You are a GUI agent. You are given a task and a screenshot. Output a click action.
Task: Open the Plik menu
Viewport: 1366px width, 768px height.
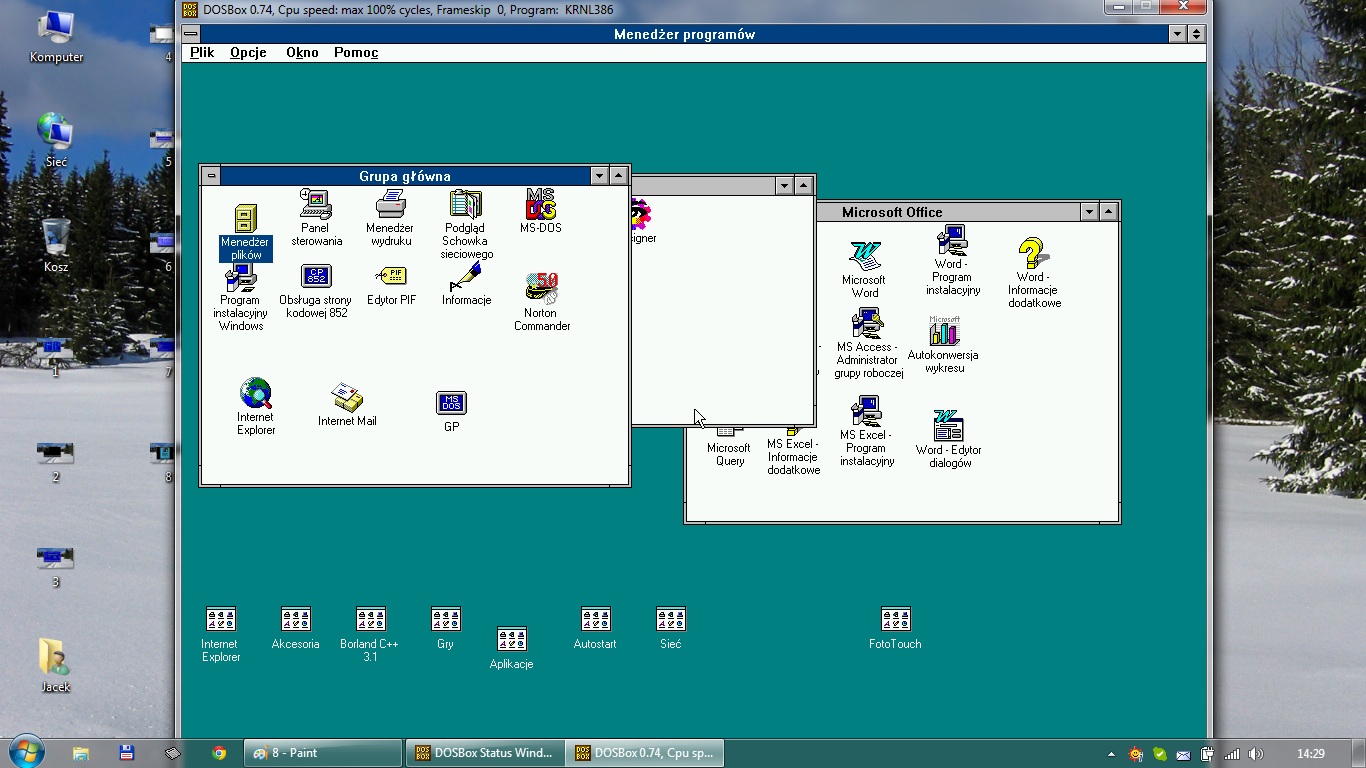(x=201, y=52)
